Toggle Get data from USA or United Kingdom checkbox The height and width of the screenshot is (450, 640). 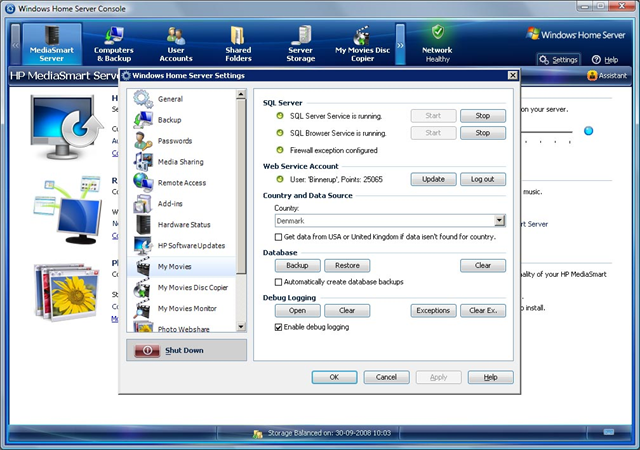click(278, 237)
